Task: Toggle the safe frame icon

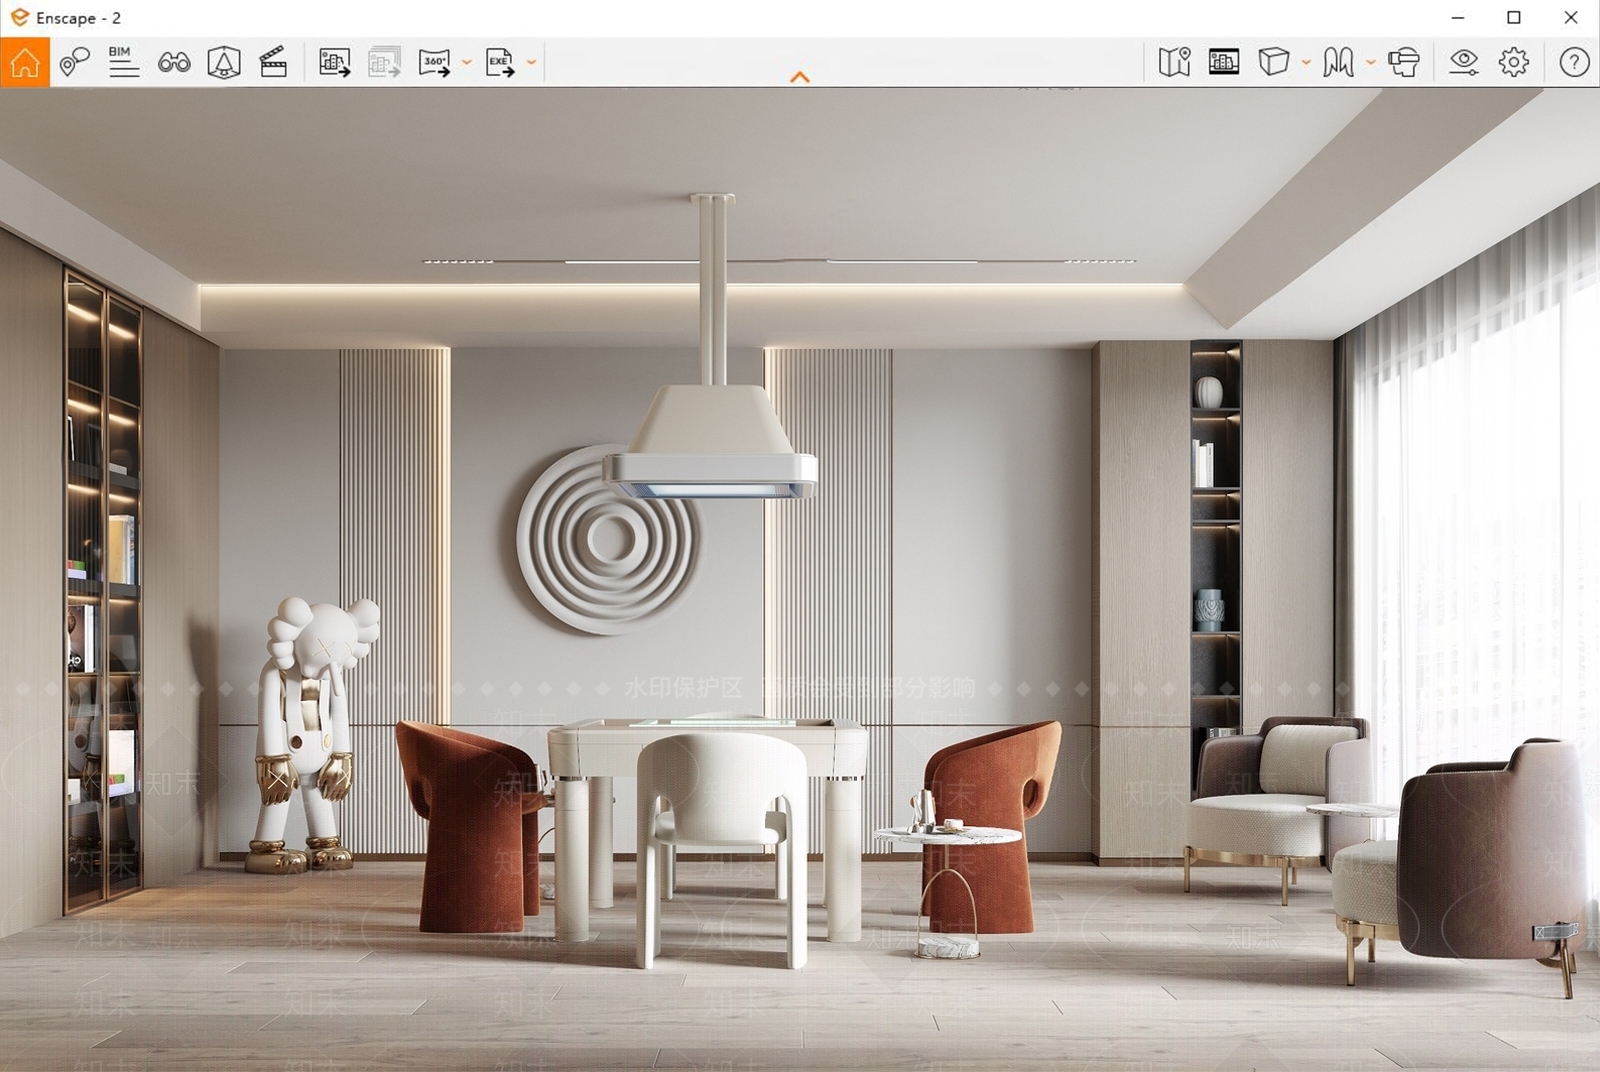Action: click(x=224, y=62)
